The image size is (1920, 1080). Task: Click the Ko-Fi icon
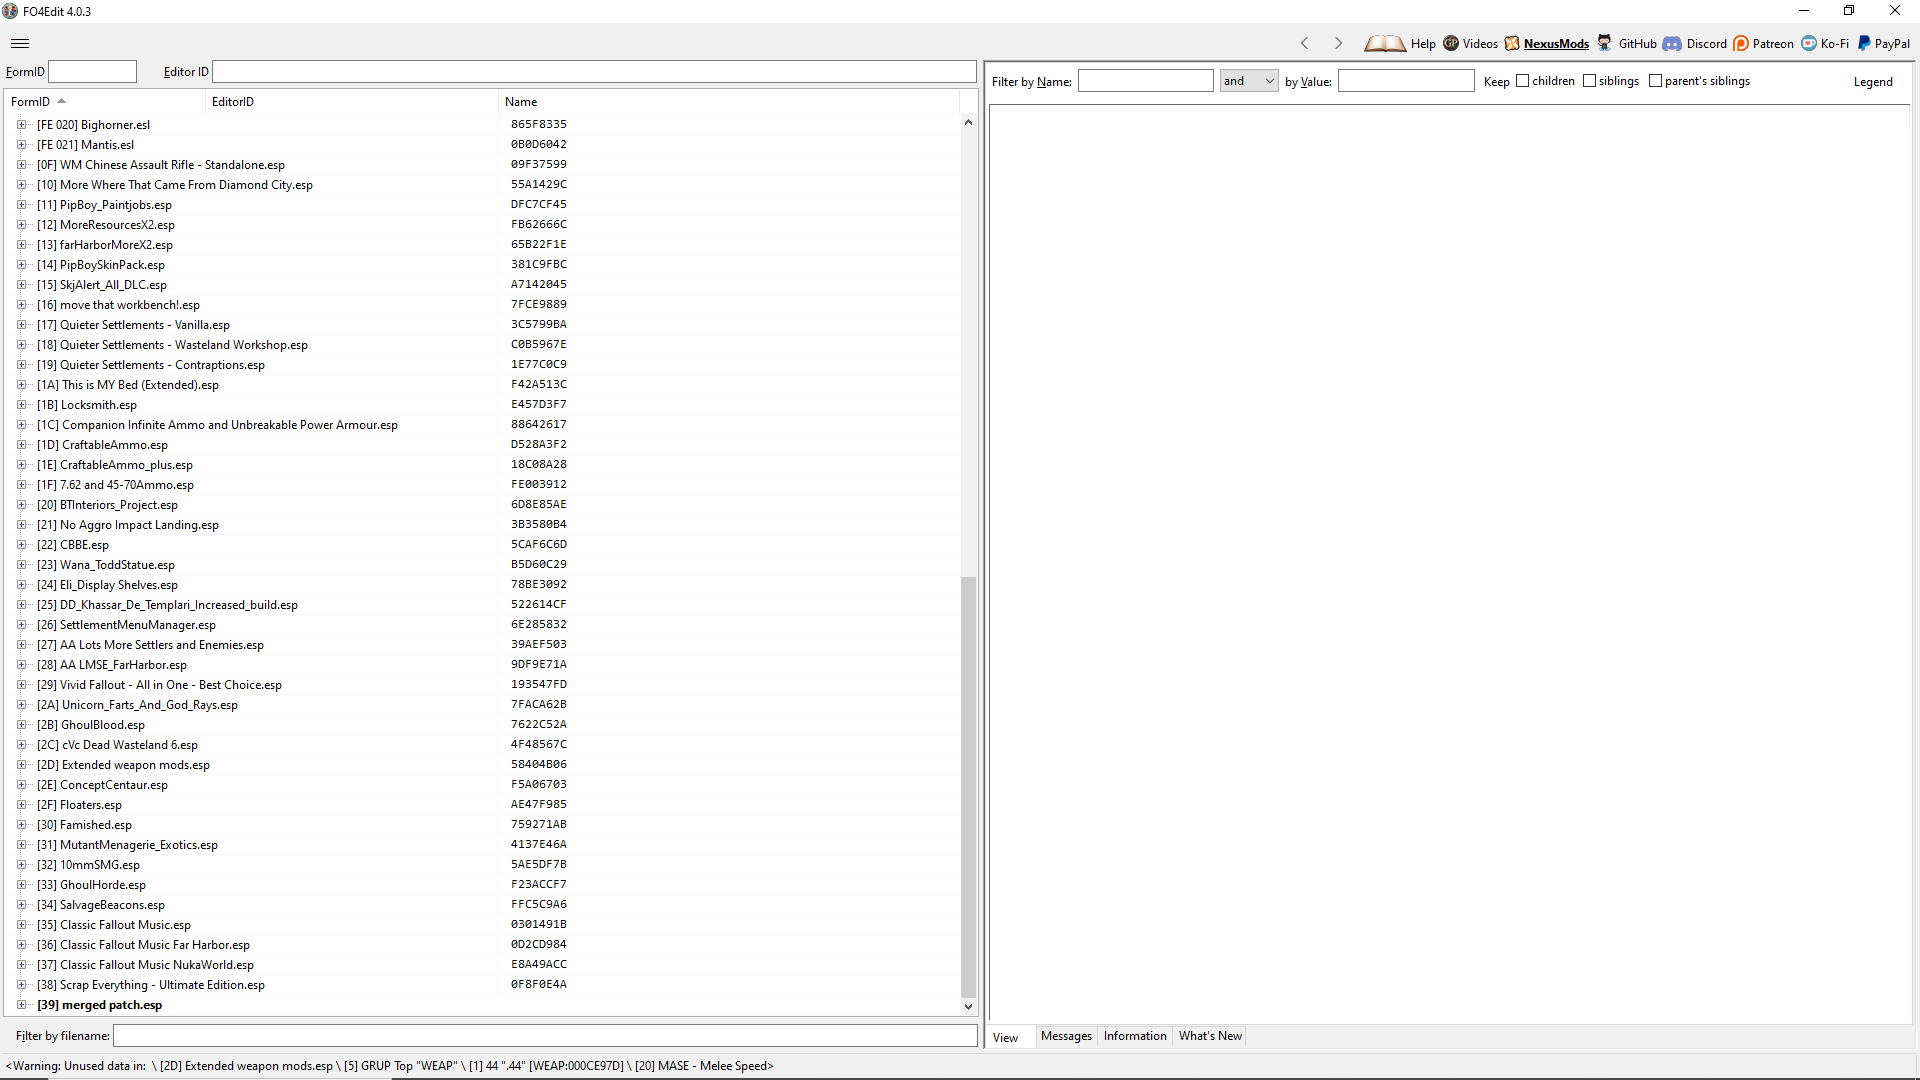(1808, 43)
